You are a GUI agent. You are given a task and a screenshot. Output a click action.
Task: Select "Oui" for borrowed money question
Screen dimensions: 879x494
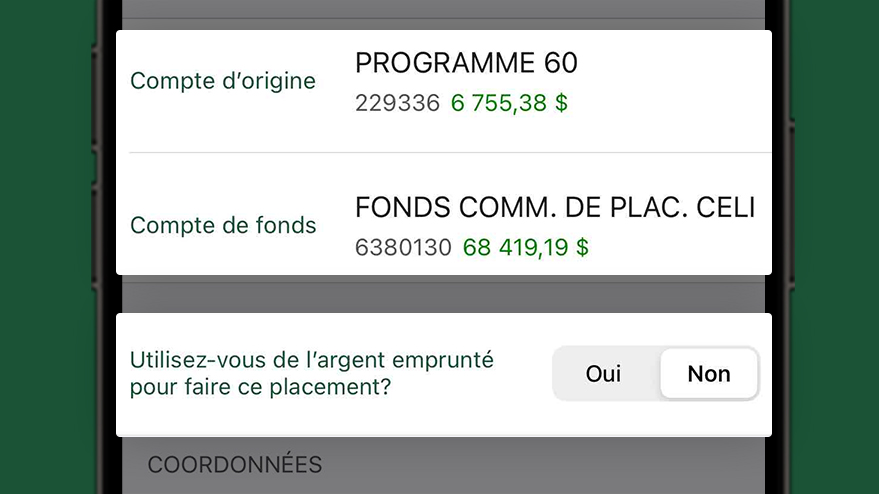pyautogui.click(x=603, y=373)
